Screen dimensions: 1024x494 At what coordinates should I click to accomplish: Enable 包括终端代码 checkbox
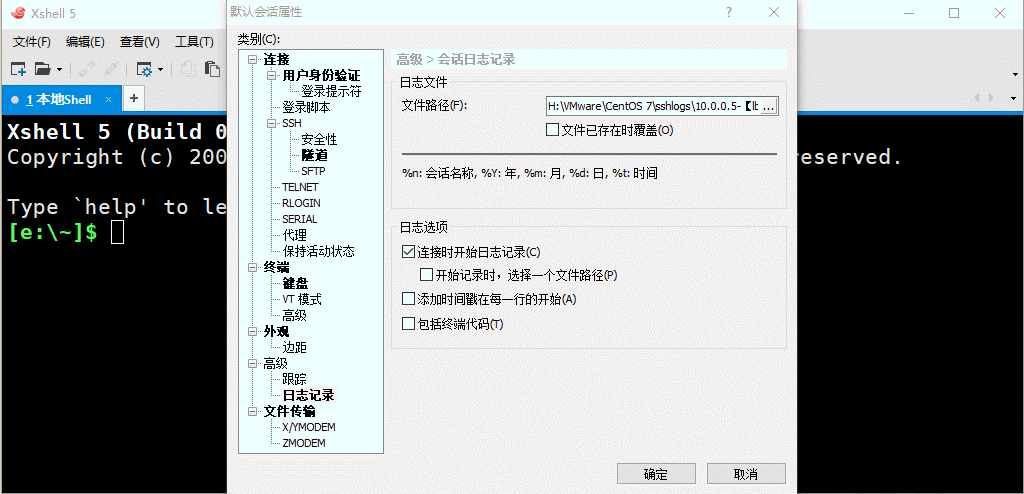pos(408,323)
